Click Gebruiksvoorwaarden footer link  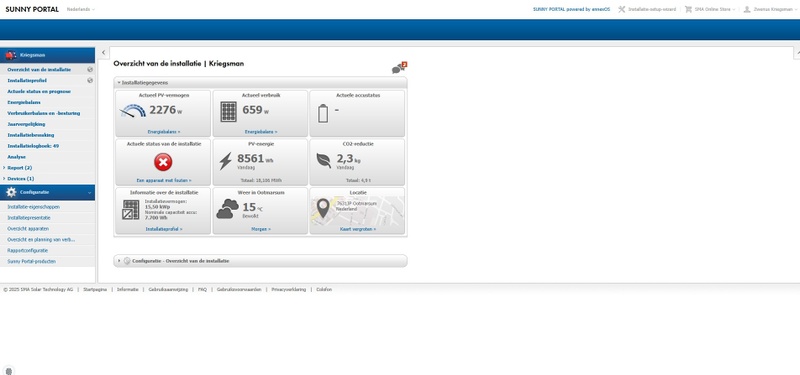click(x=239, y=289)
